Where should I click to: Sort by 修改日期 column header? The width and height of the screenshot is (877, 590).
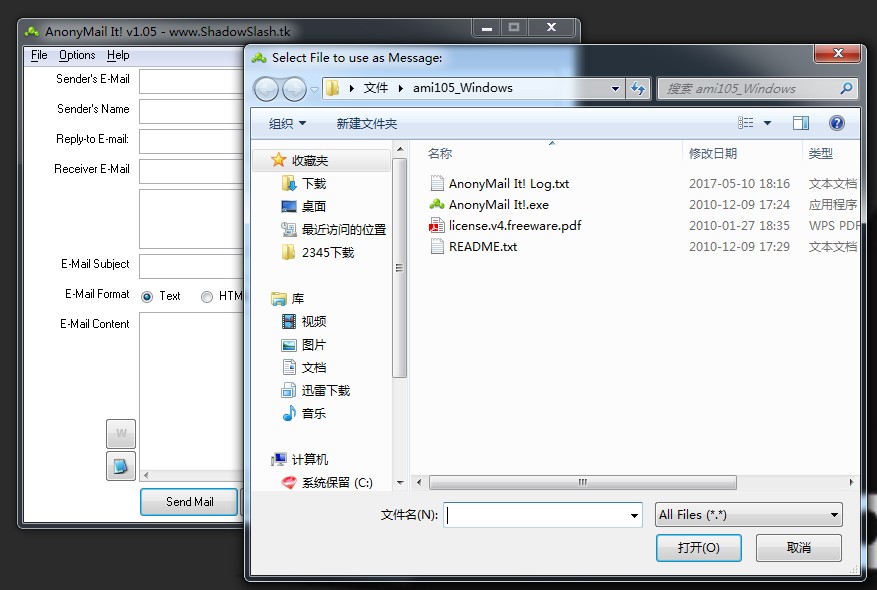tap(713, 153)
